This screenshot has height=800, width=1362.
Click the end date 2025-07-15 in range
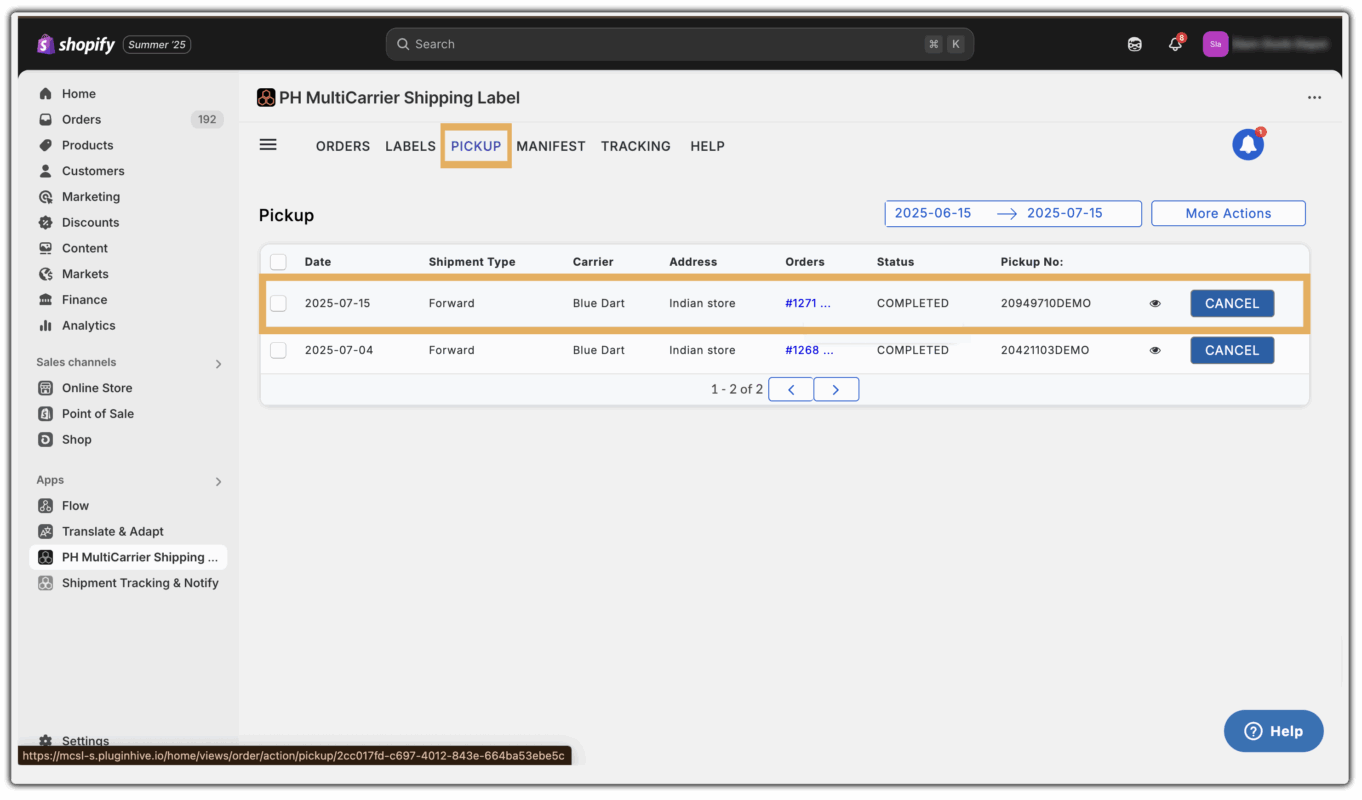[x=1065, y=213]
